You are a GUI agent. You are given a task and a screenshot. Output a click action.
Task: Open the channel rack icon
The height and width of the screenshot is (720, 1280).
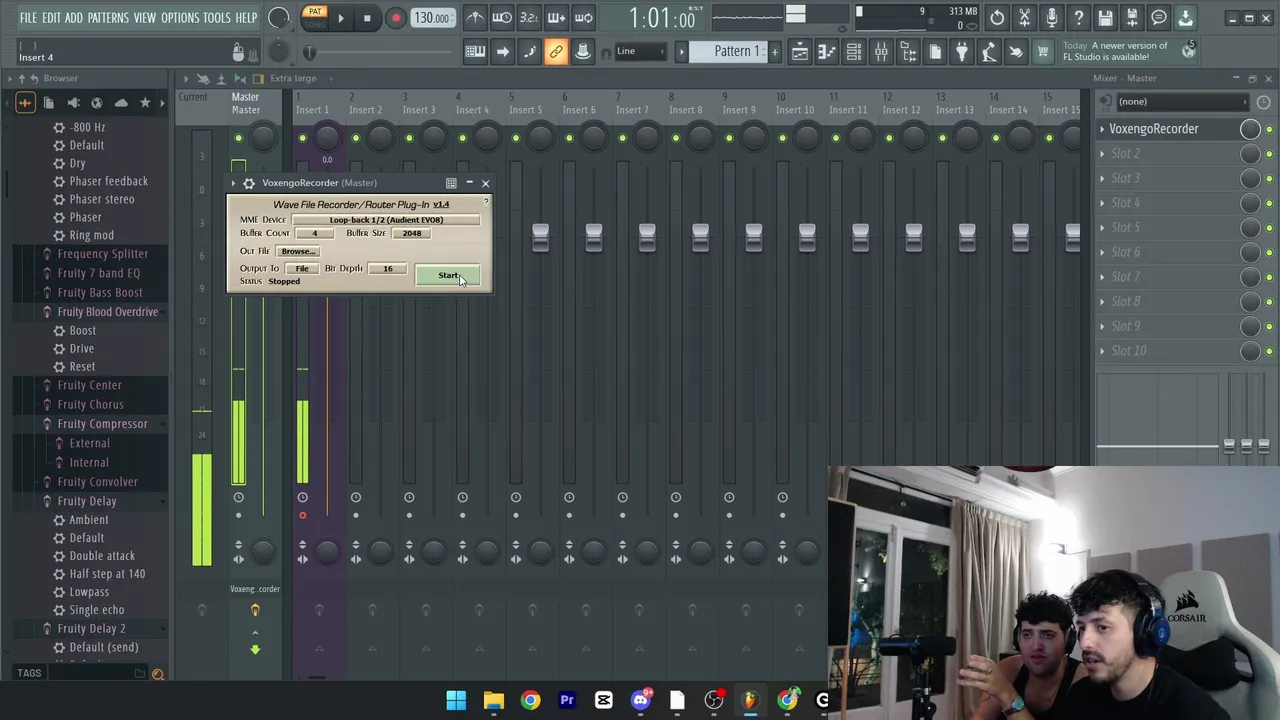tap(854, 52)
